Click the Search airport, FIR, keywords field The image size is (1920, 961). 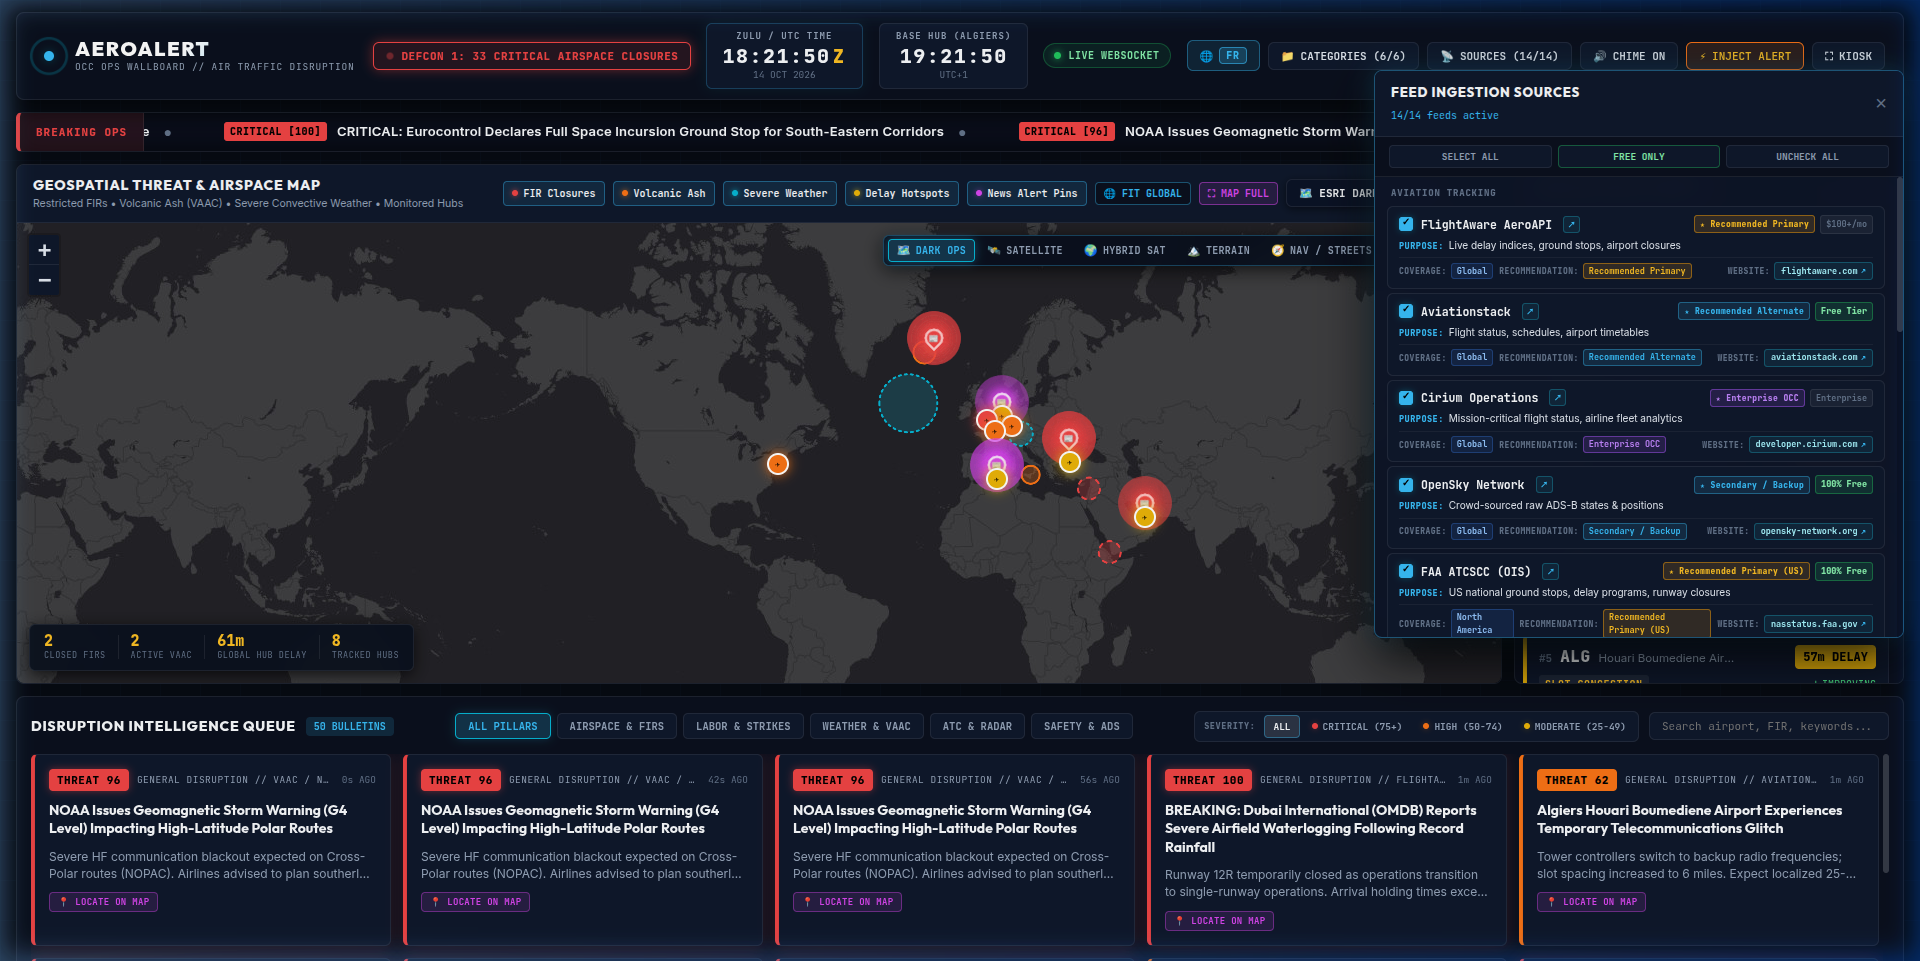tap(1769, 727)
